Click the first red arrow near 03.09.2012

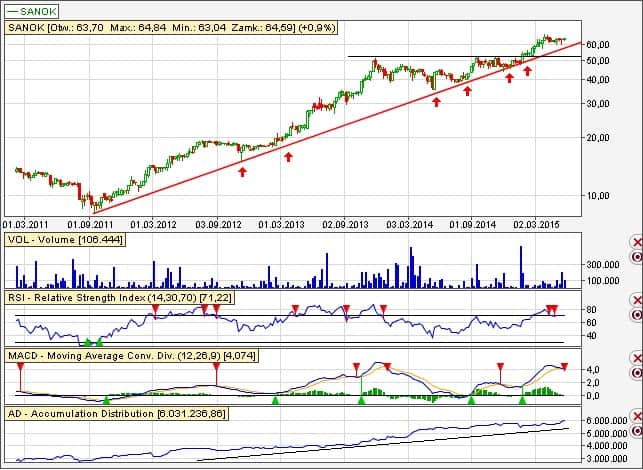(242, 172)
